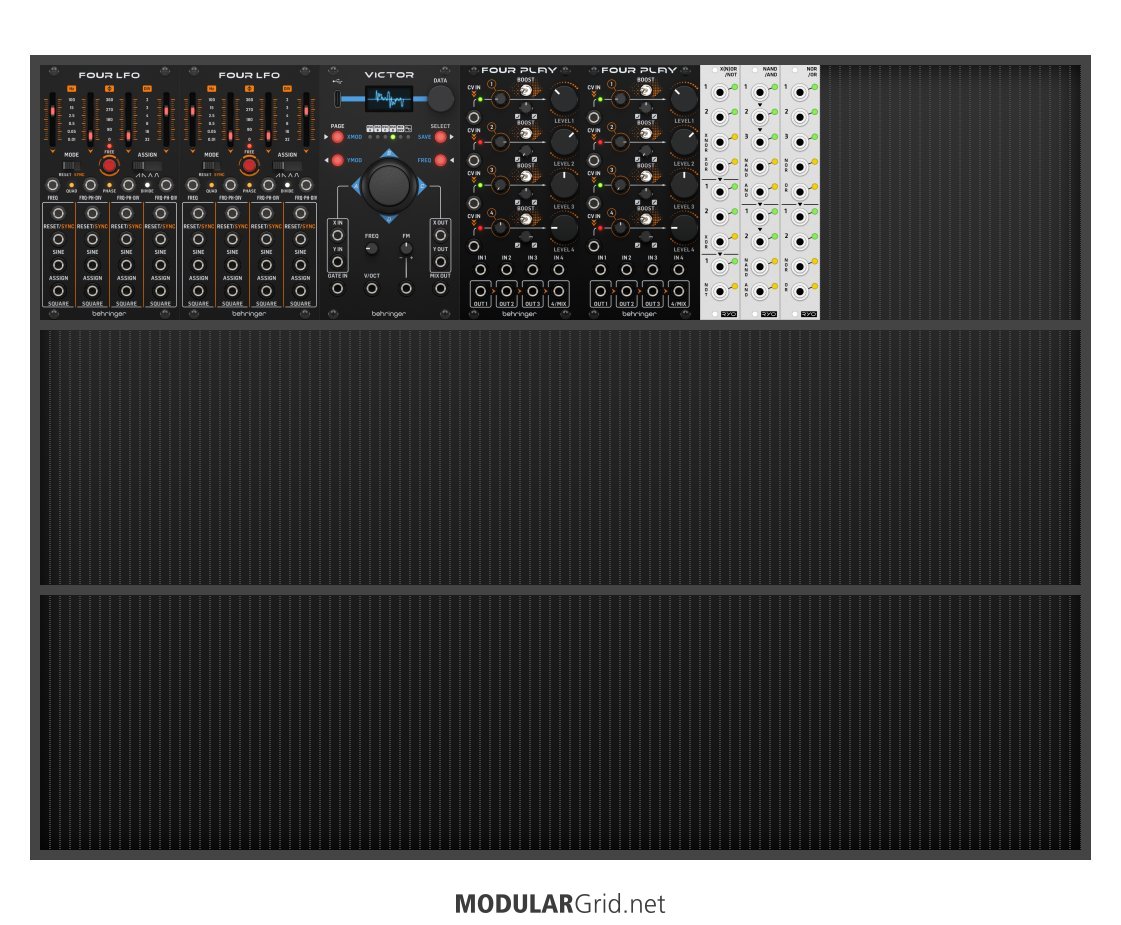1121x925 pixels.
Task: Click the QUAD LED on left Four LFO
Action: 71,185
